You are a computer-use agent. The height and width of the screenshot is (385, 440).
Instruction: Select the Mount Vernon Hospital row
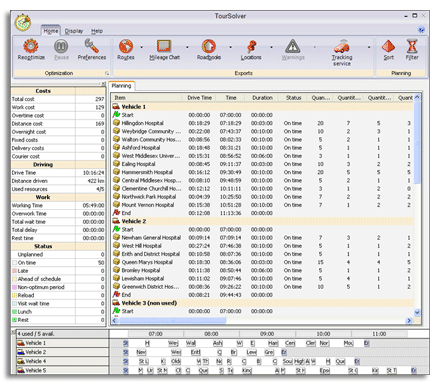click(262, 205)
